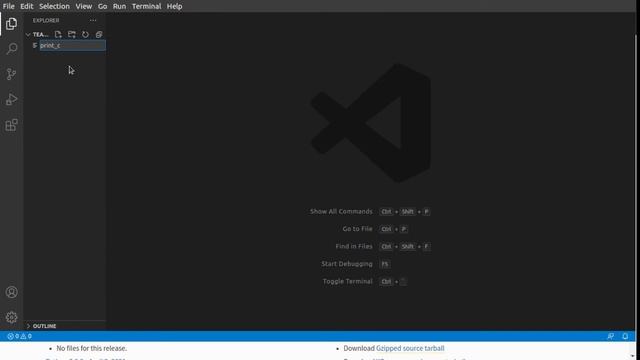The height and width of the screenshot is (360, 640).
Task: Open the Manage gear icon
Action: [11, 317]
